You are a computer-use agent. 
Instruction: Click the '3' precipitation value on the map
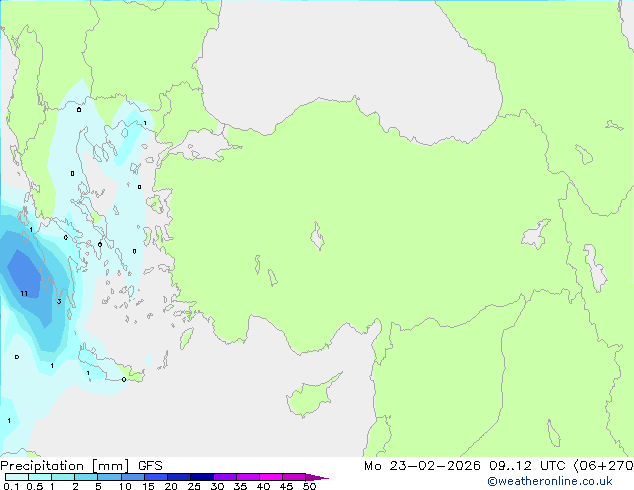click(x=59, y=301)
